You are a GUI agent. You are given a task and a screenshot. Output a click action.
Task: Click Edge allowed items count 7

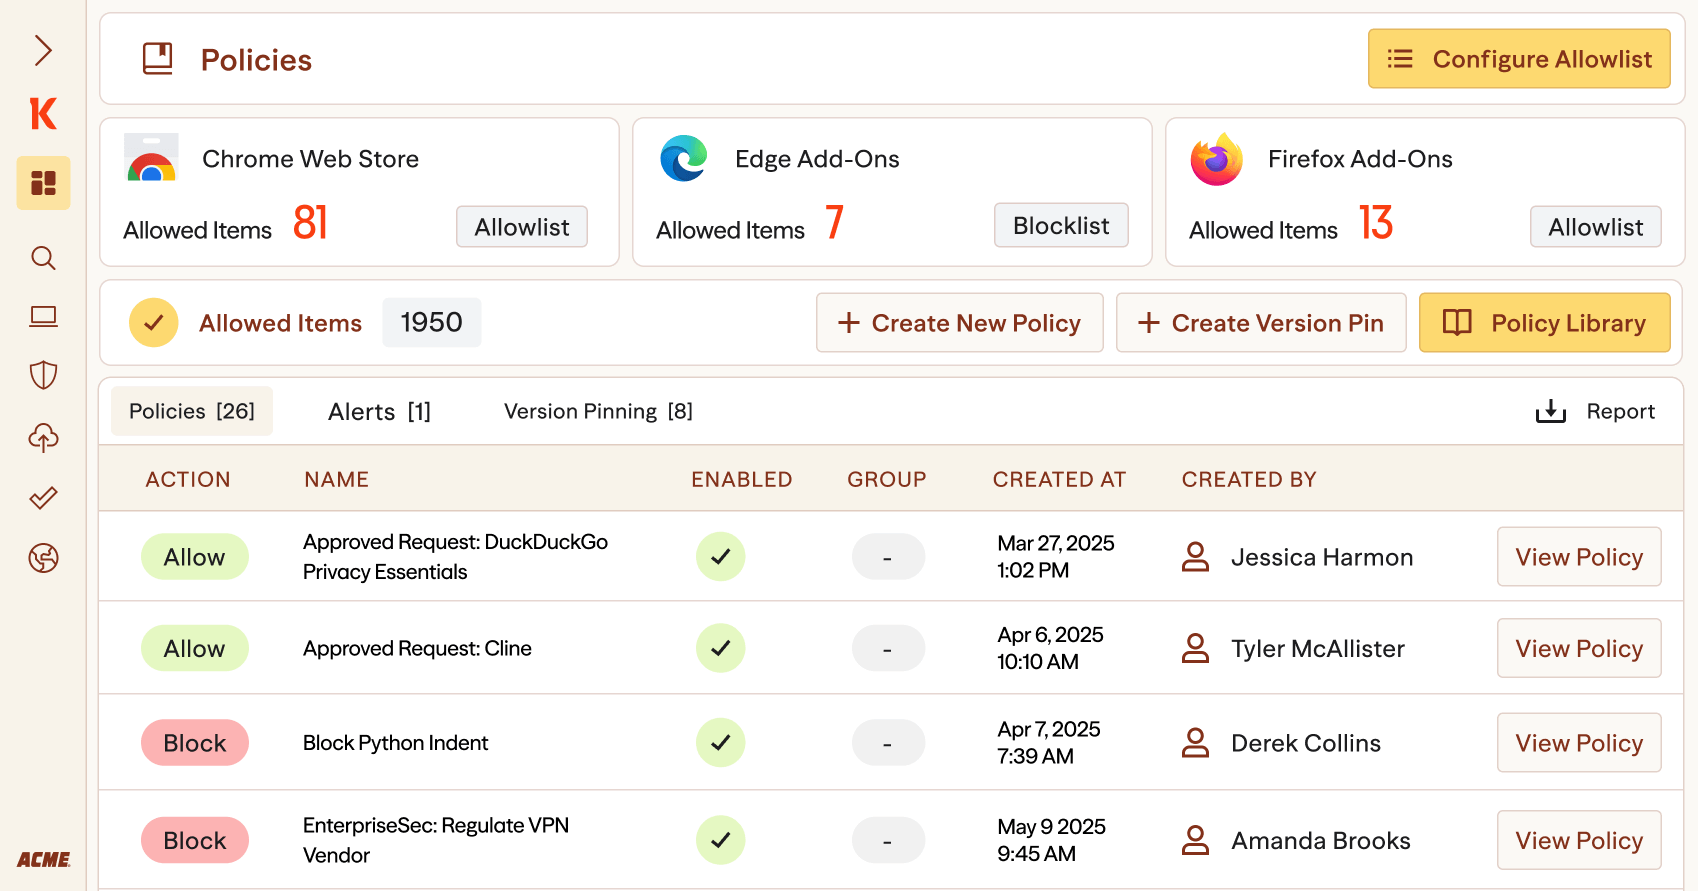[x=835, y=222]
